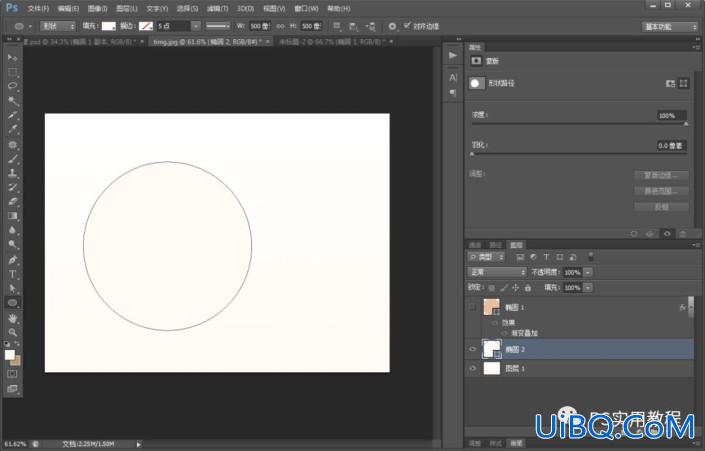Hide the 图层 1 layer eye
This screenshot has width=705, height=451.
point(473,368)
